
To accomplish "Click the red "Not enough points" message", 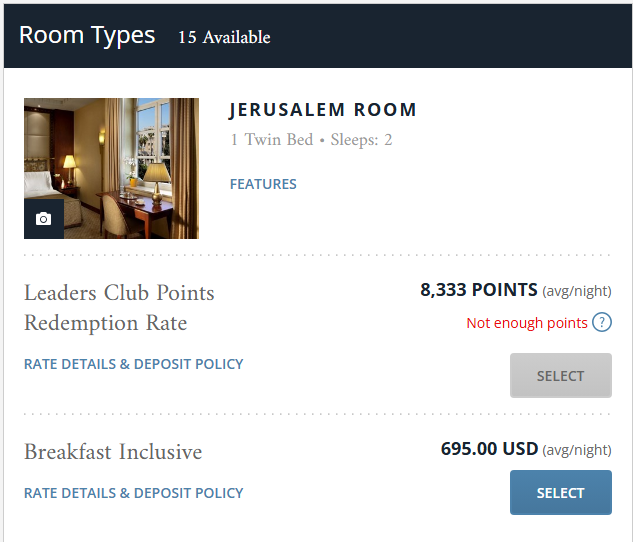I will point(527,323).
